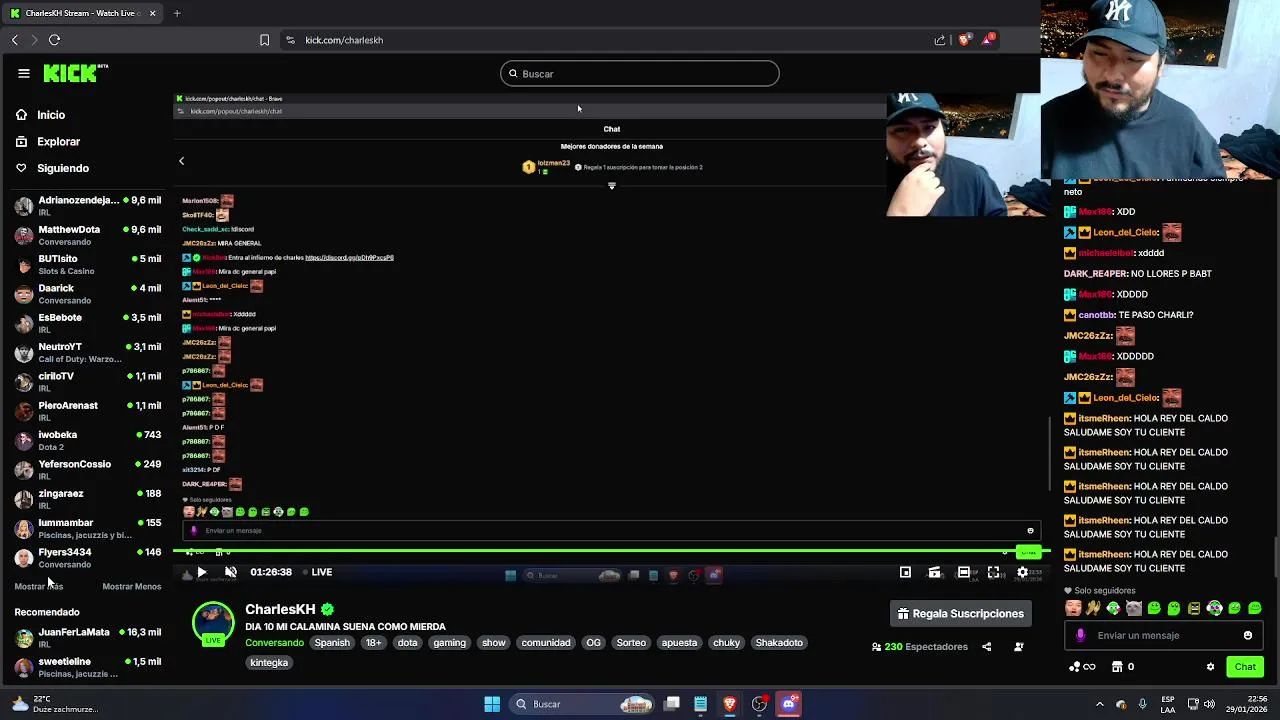Click the Sorteo tag

point(631,643)
